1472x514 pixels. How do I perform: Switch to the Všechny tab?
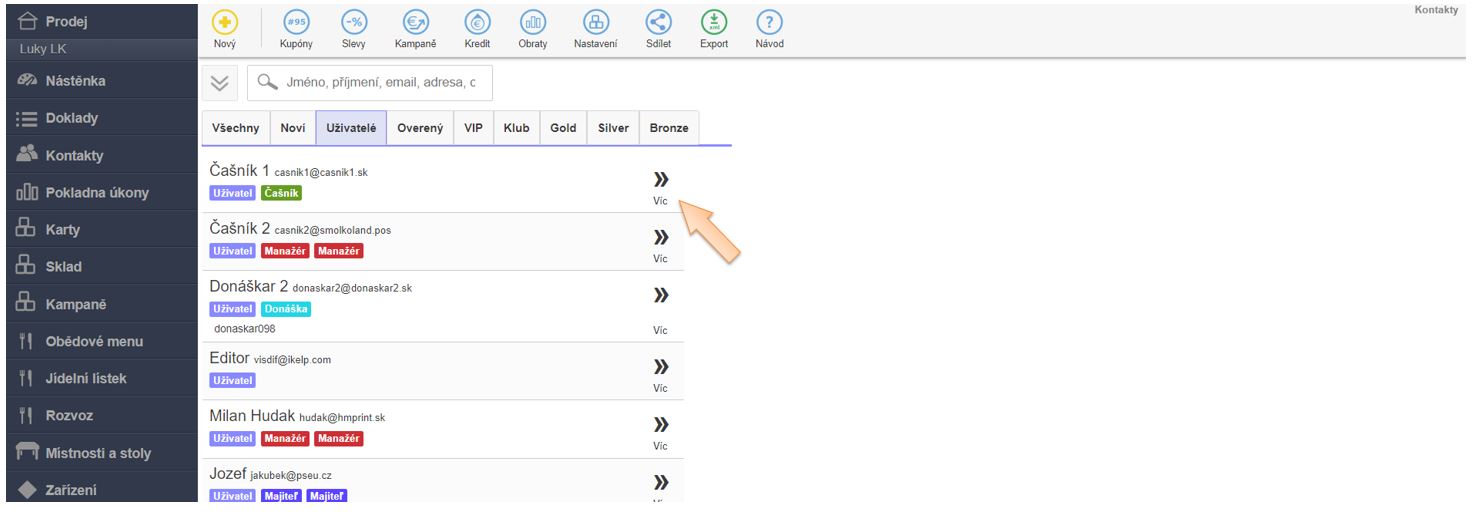(x=236, y=128)
